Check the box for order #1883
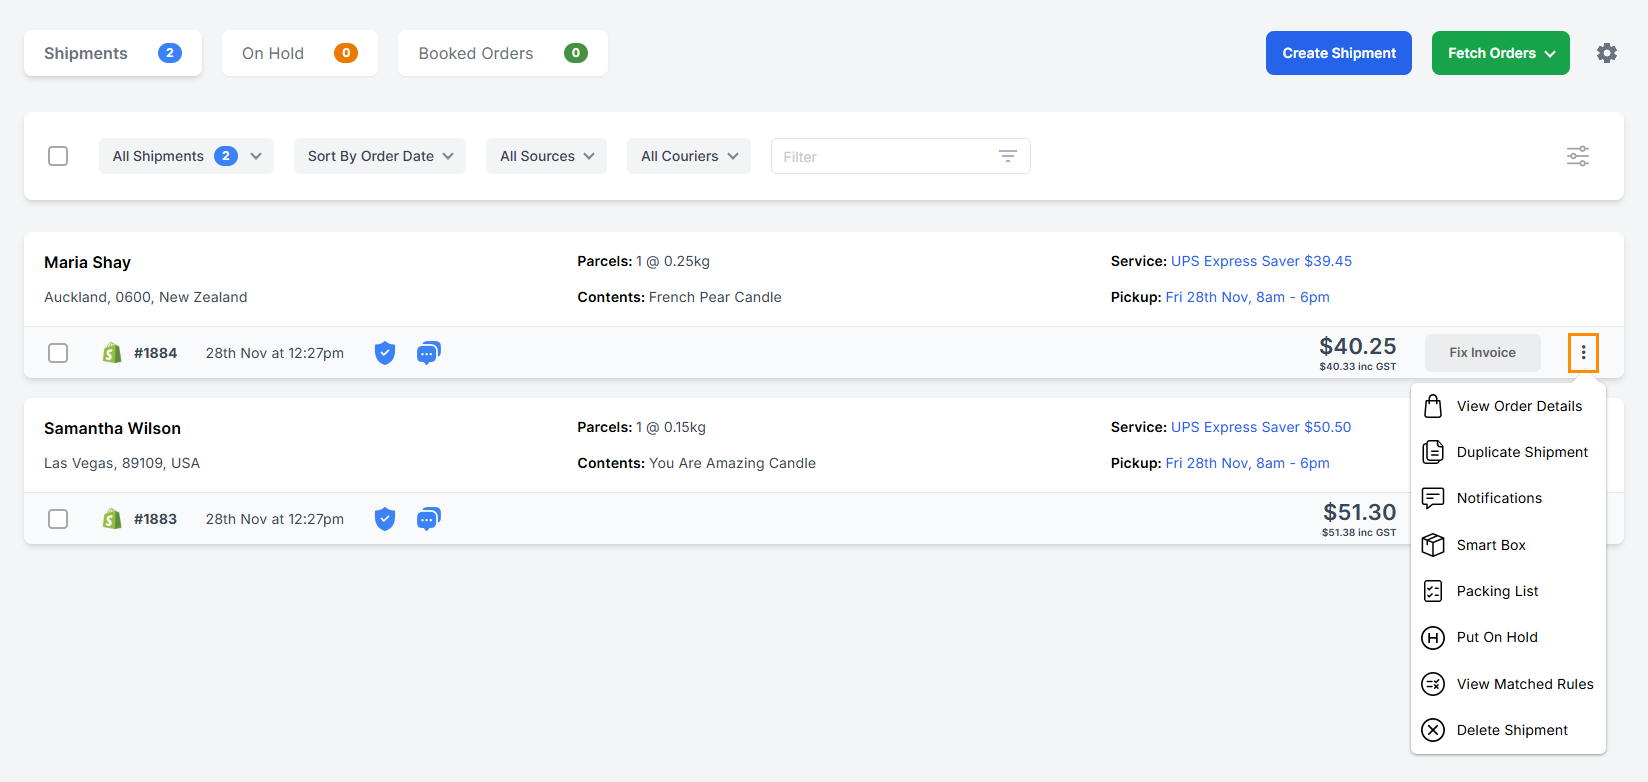 (58, 519)
